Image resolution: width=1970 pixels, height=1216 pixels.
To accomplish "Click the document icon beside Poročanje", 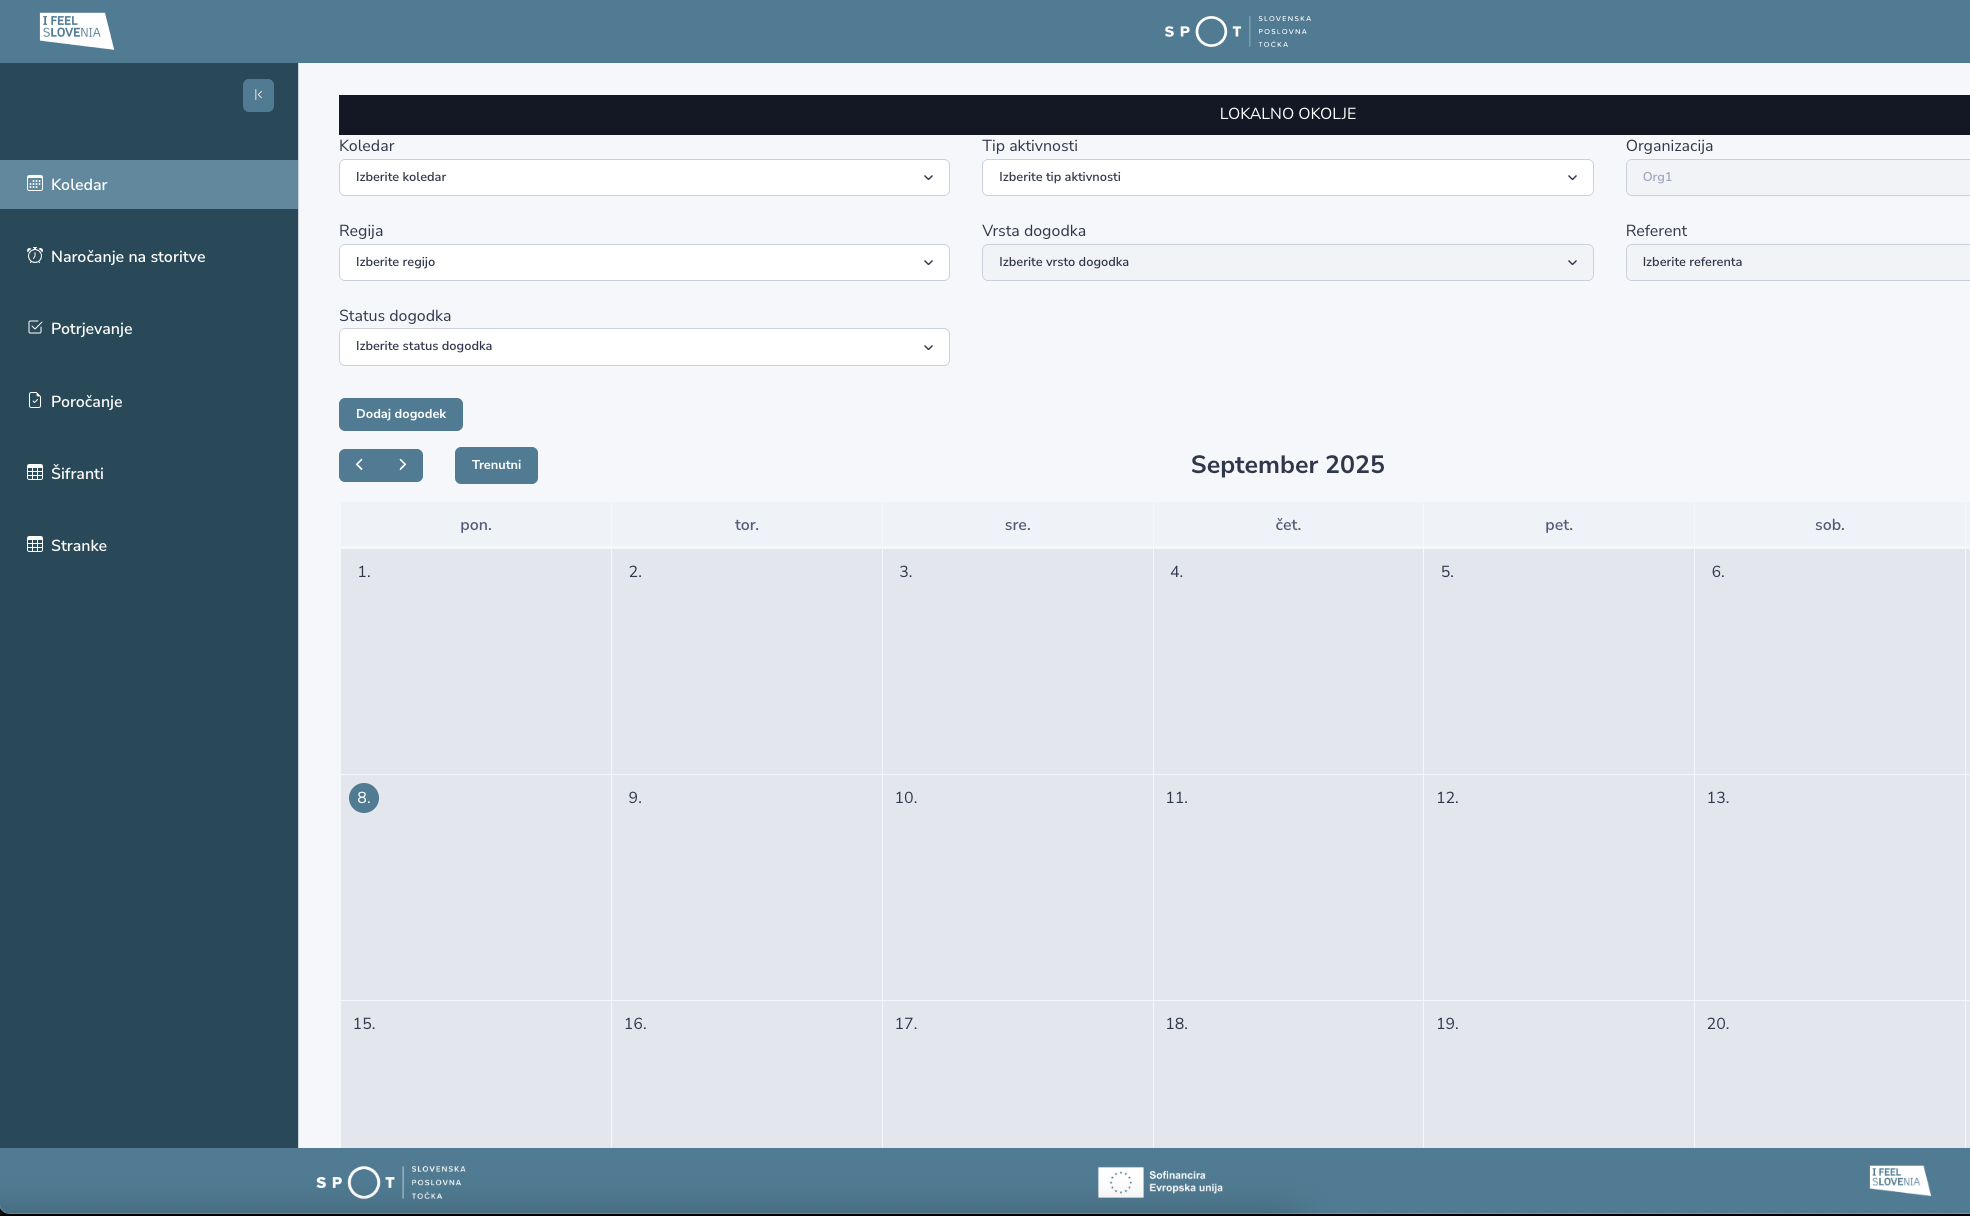I will tap(35, 401).
